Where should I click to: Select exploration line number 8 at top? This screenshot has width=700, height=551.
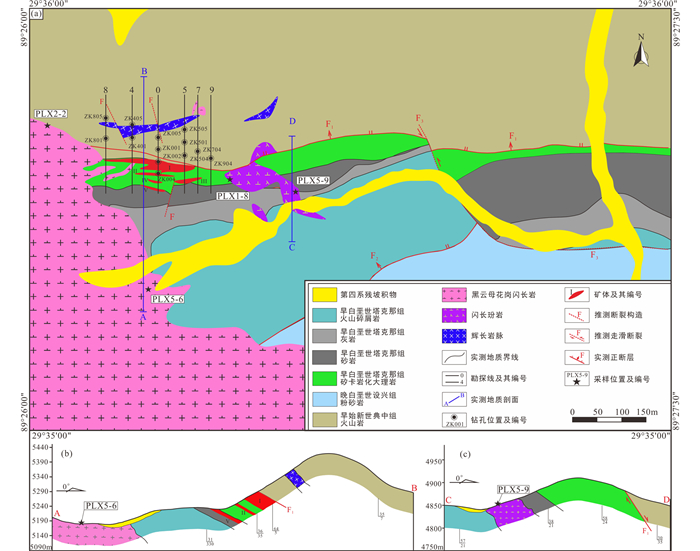[x=105, y=91]
